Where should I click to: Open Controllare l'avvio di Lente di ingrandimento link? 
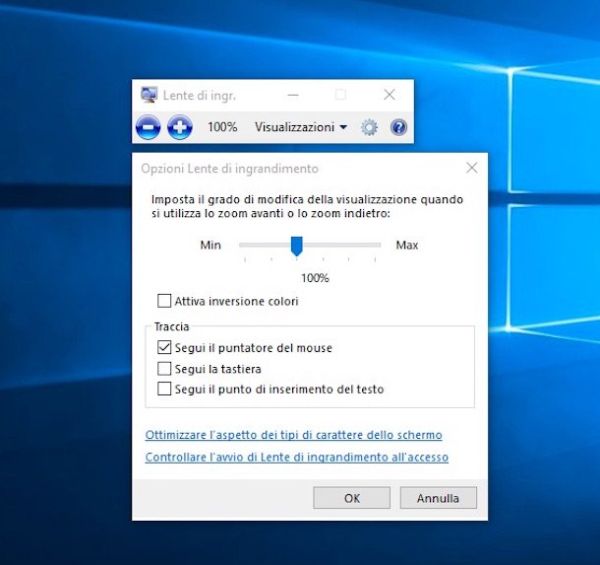coord(296,457)
